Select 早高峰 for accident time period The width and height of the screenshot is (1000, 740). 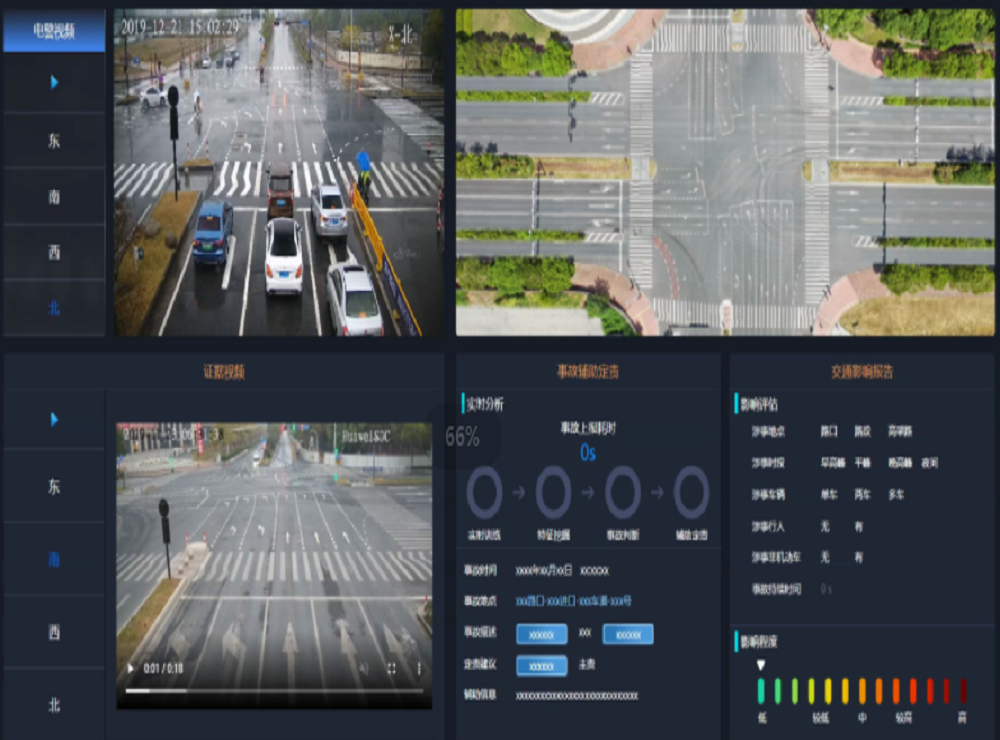coord(831,463)
